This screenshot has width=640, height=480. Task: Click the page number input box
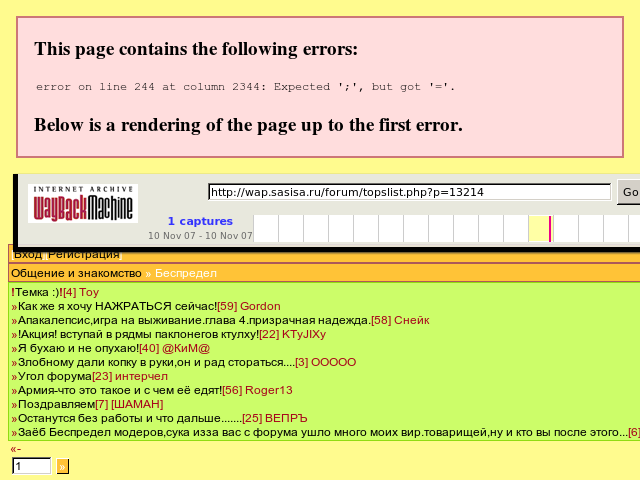31,466
